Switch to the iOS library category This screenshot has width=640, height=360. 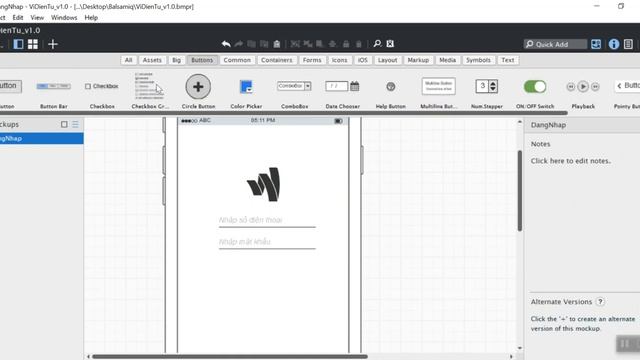[x=363, y=60]
